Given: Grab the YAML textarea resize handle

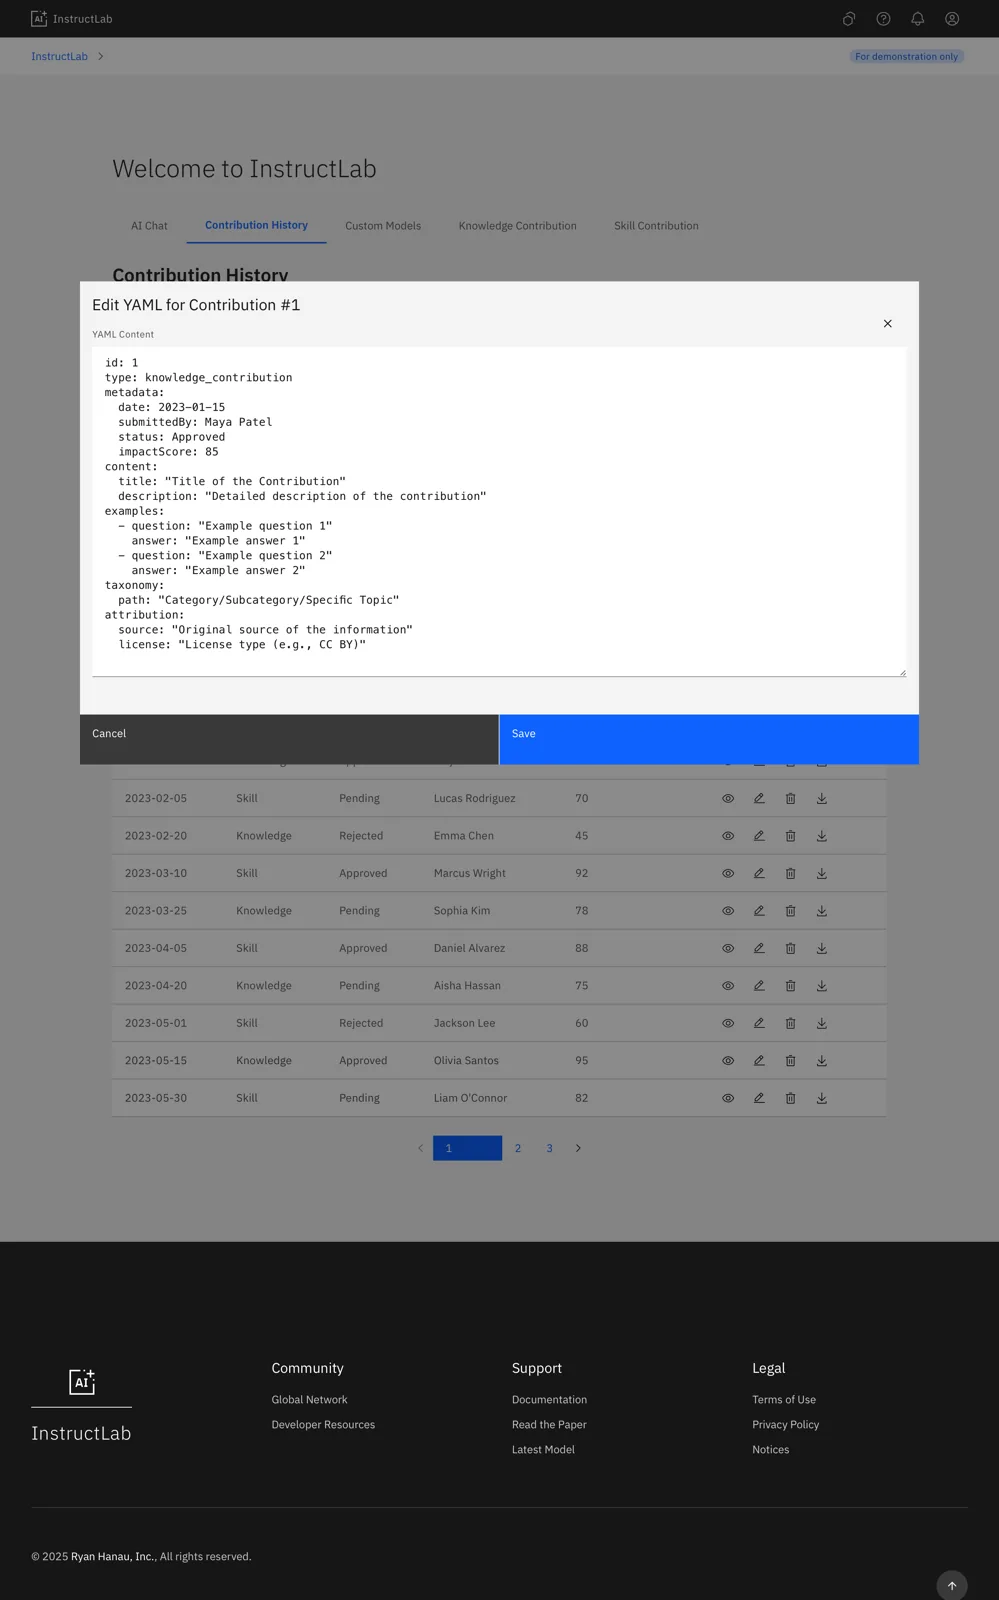Looking at the screenshot, I should [x=902, y=673].
